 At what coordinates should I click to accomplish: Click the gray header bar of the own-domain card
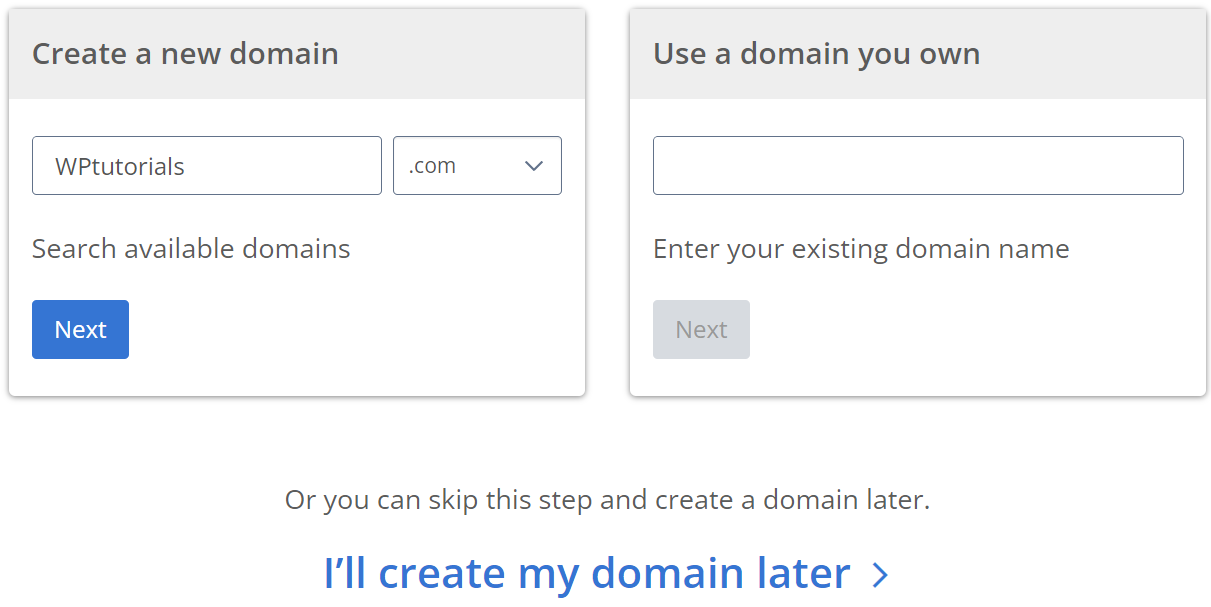(x=918, y=54)
